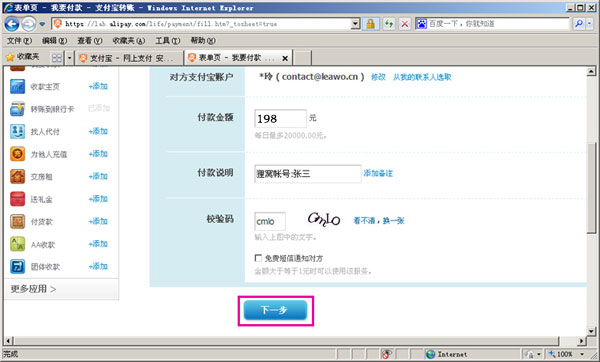
Task: Click the 为他人充值 sidebar icon
Action: (17, 154)
